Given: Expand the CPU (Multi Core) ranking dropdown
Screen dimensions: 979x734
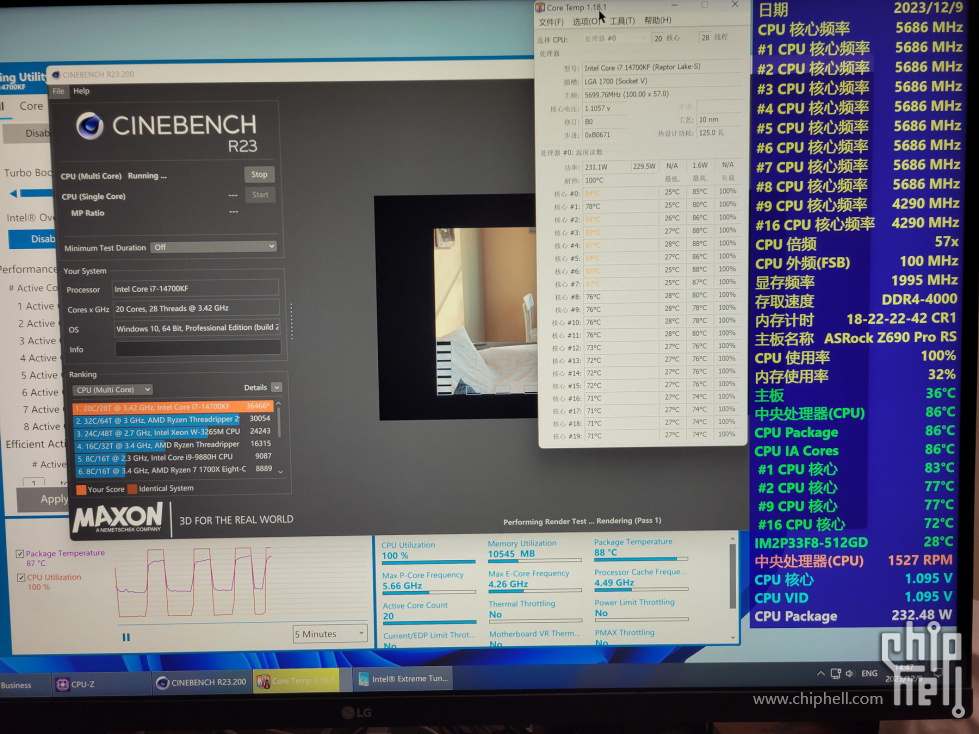Looking at the screenshot, I should pos(112,389).
